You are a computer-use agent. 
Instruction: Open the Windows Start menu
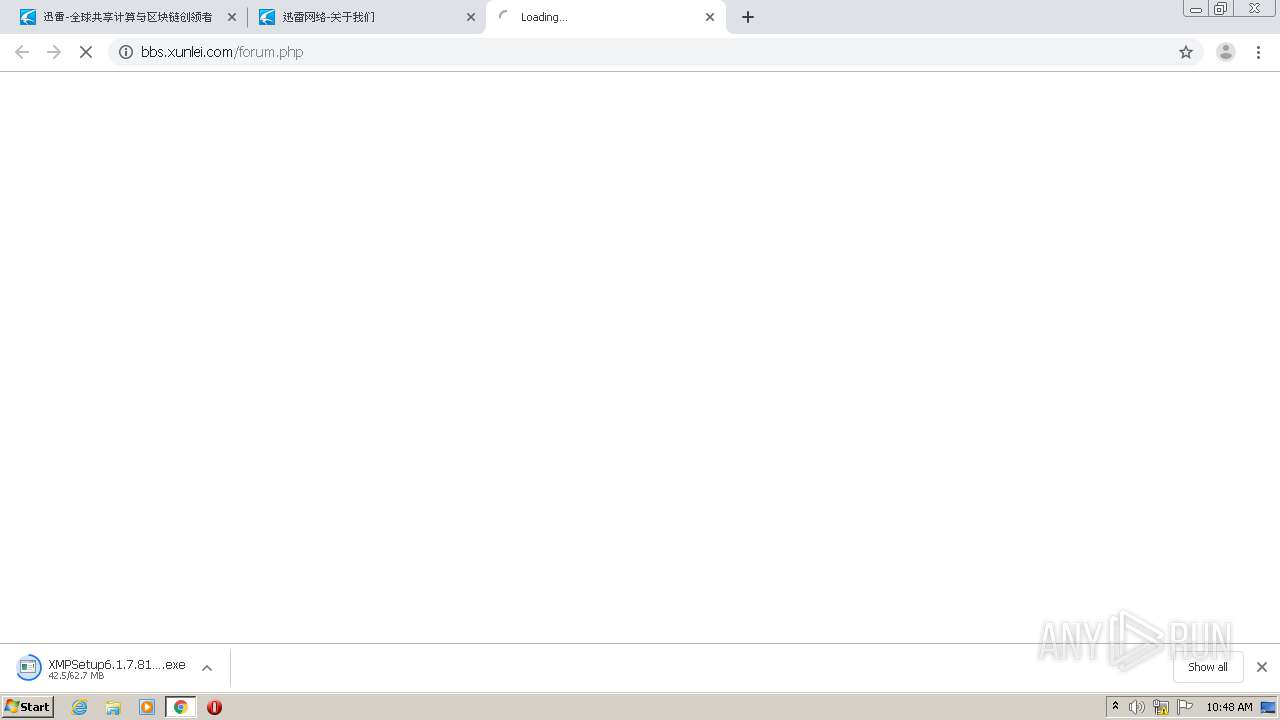click(x=28, y=706)
